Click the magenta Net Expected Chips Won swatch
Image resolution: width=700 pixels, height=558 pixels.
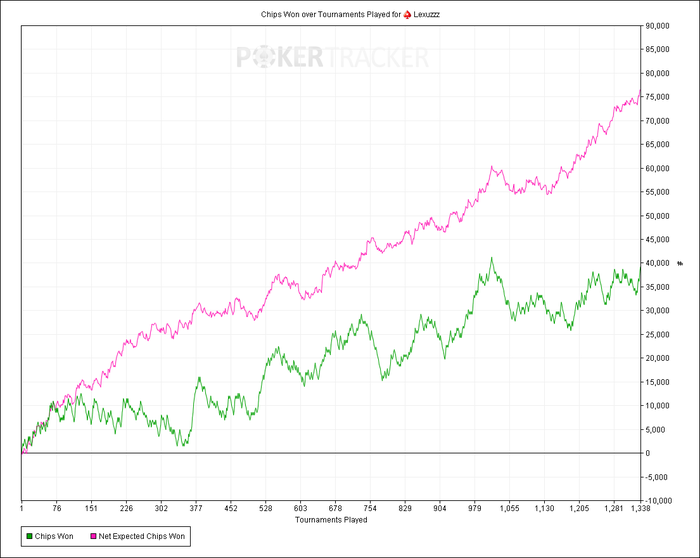(93, 536)
